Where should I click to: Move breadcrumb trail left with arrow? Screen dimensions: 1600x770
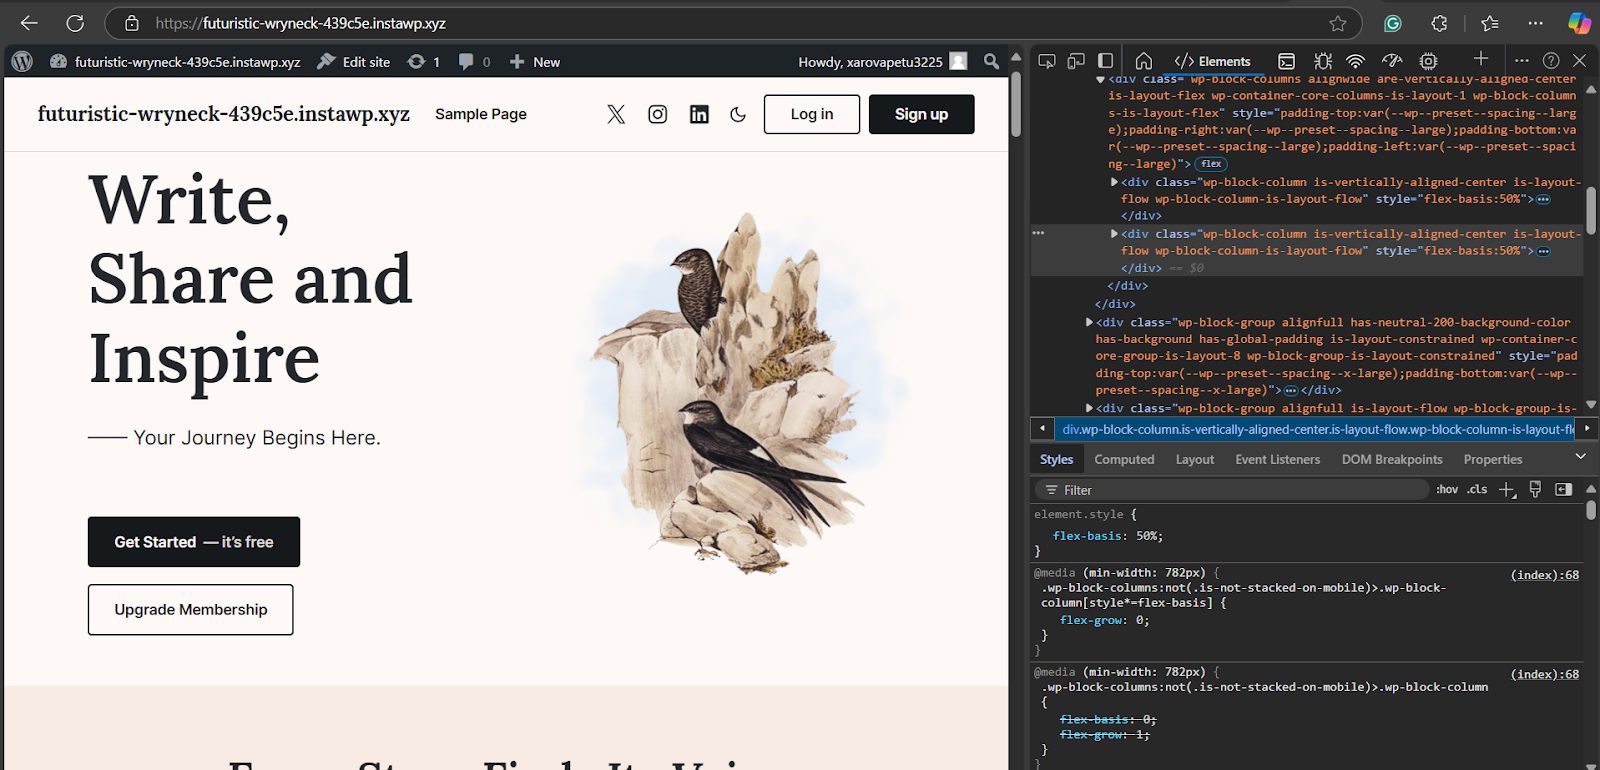(1042, 428)
